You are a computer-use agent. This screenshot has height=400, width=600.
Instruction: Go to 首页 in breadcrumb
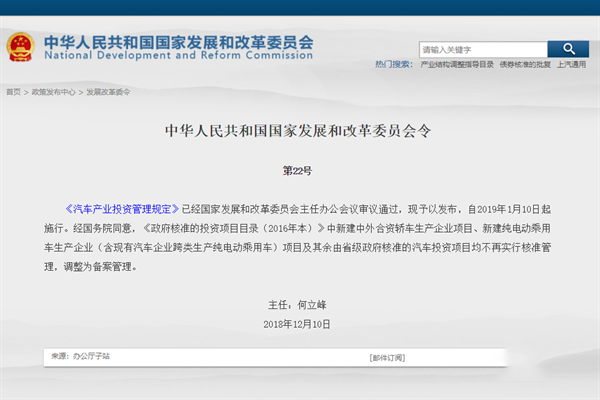(12, 92)
